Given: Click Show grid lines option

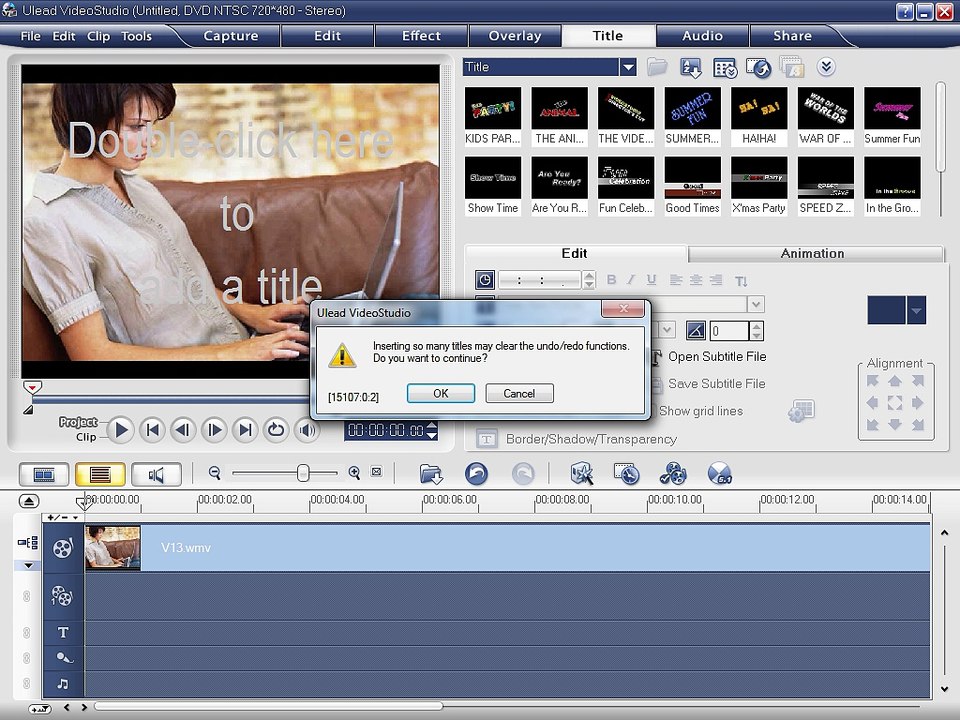Looking at the screenshot, I should click(700, 411).
